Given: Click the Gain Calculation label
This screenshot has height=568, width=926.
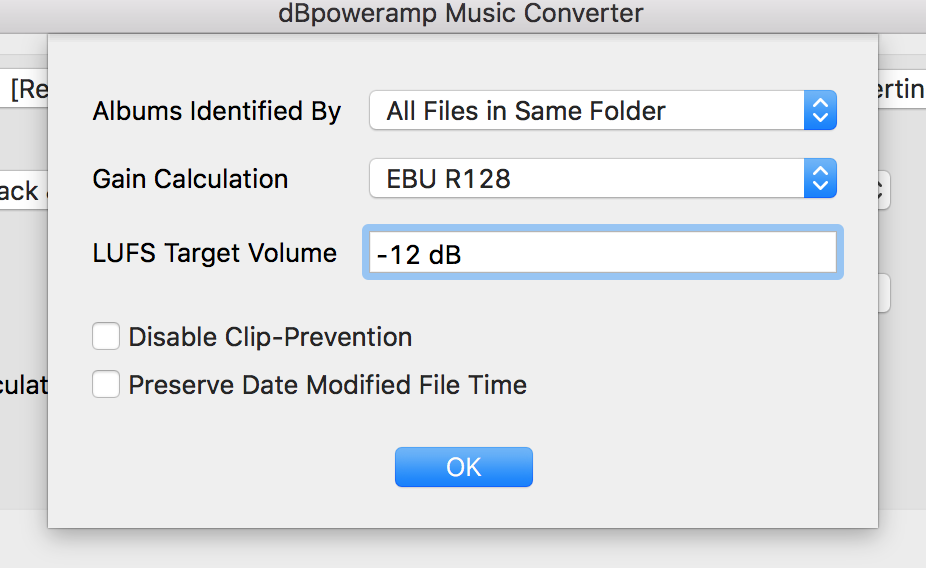Looking at the screenshot, I should point(190,180).
